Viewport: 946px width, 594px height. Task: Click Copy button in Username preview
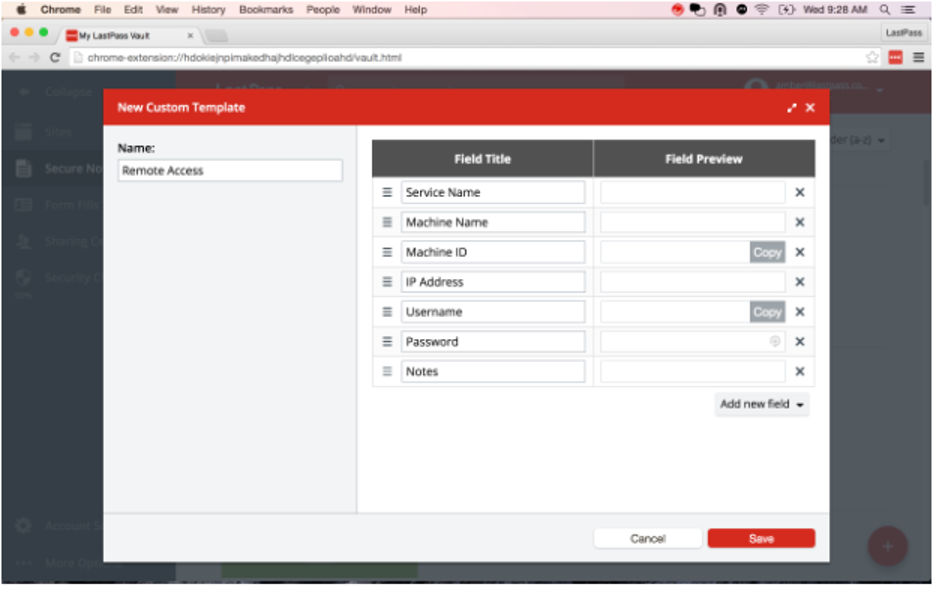coord(767,312)
